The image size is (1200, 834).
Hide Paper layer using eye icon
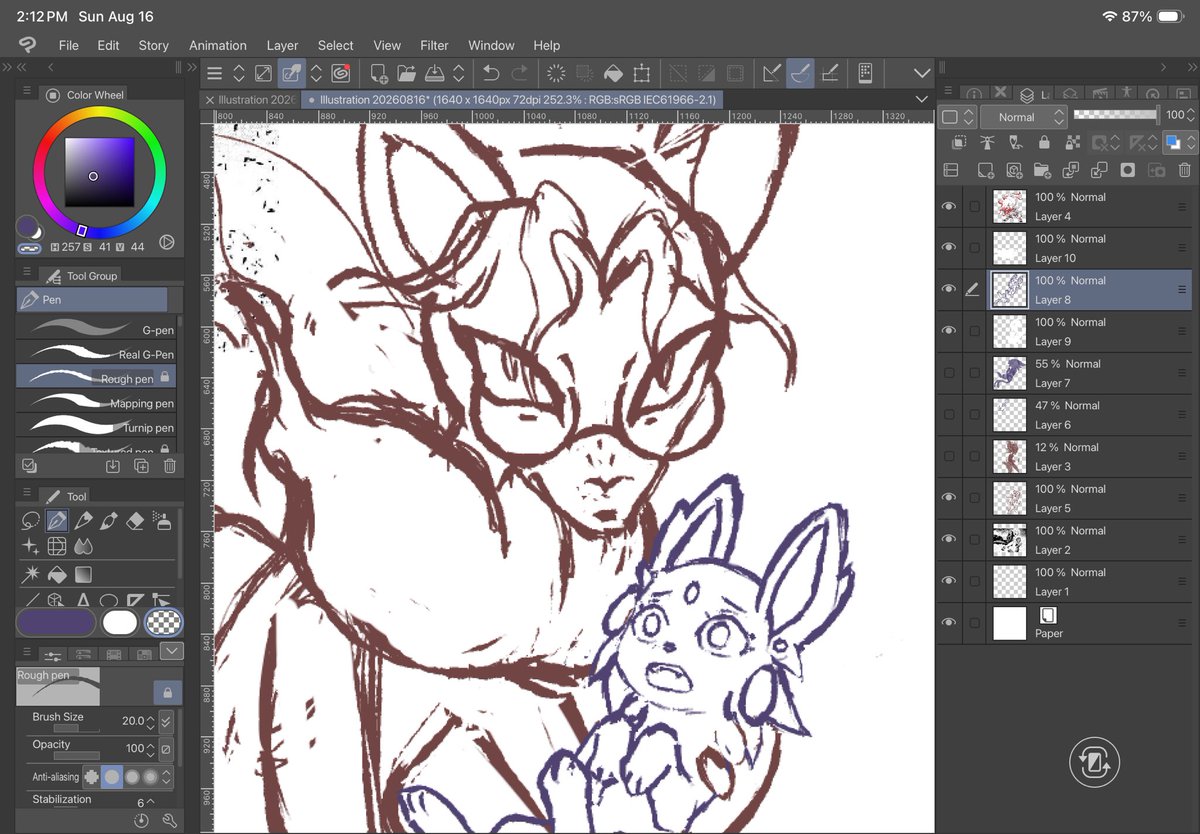click(x=949, y=623)
